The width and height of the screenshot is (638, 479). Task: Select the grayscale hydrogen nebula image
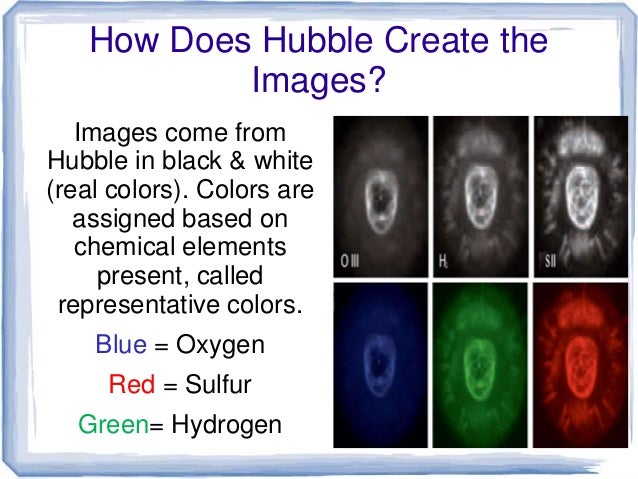(x=481, y=197)
